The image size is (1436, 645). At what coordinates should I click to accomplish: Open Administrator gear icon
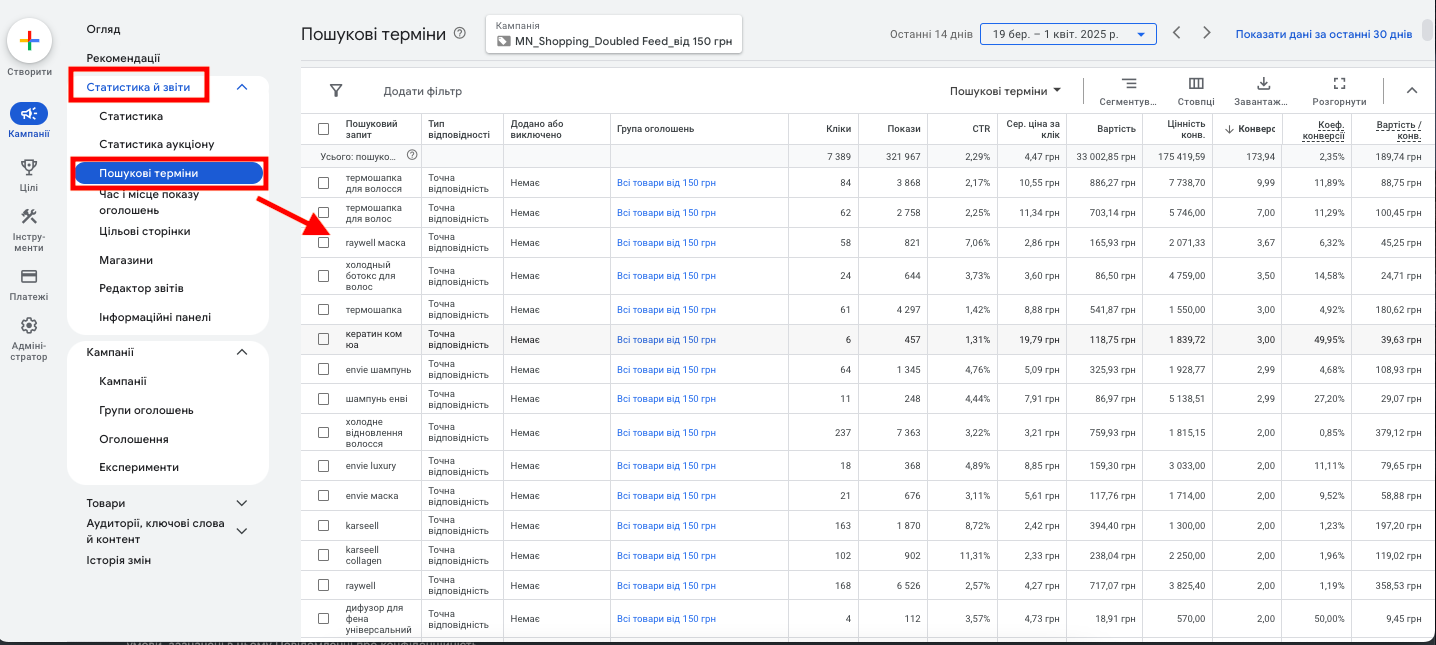[29, 325]
